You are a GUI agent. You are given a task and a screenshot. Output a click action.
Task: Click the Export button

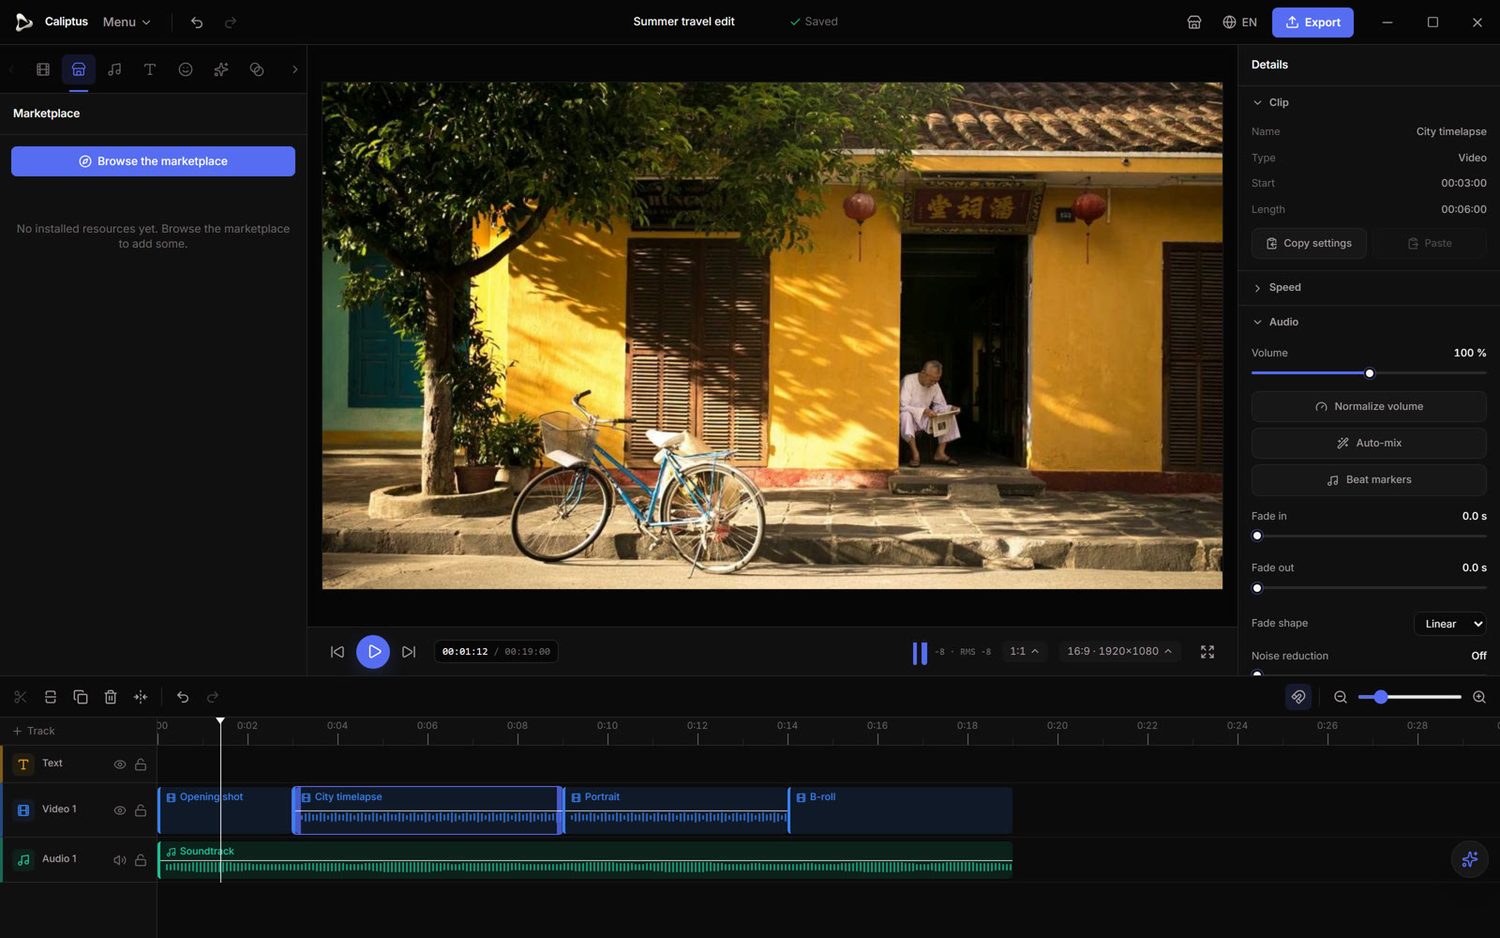click(x=1313, y=22)
